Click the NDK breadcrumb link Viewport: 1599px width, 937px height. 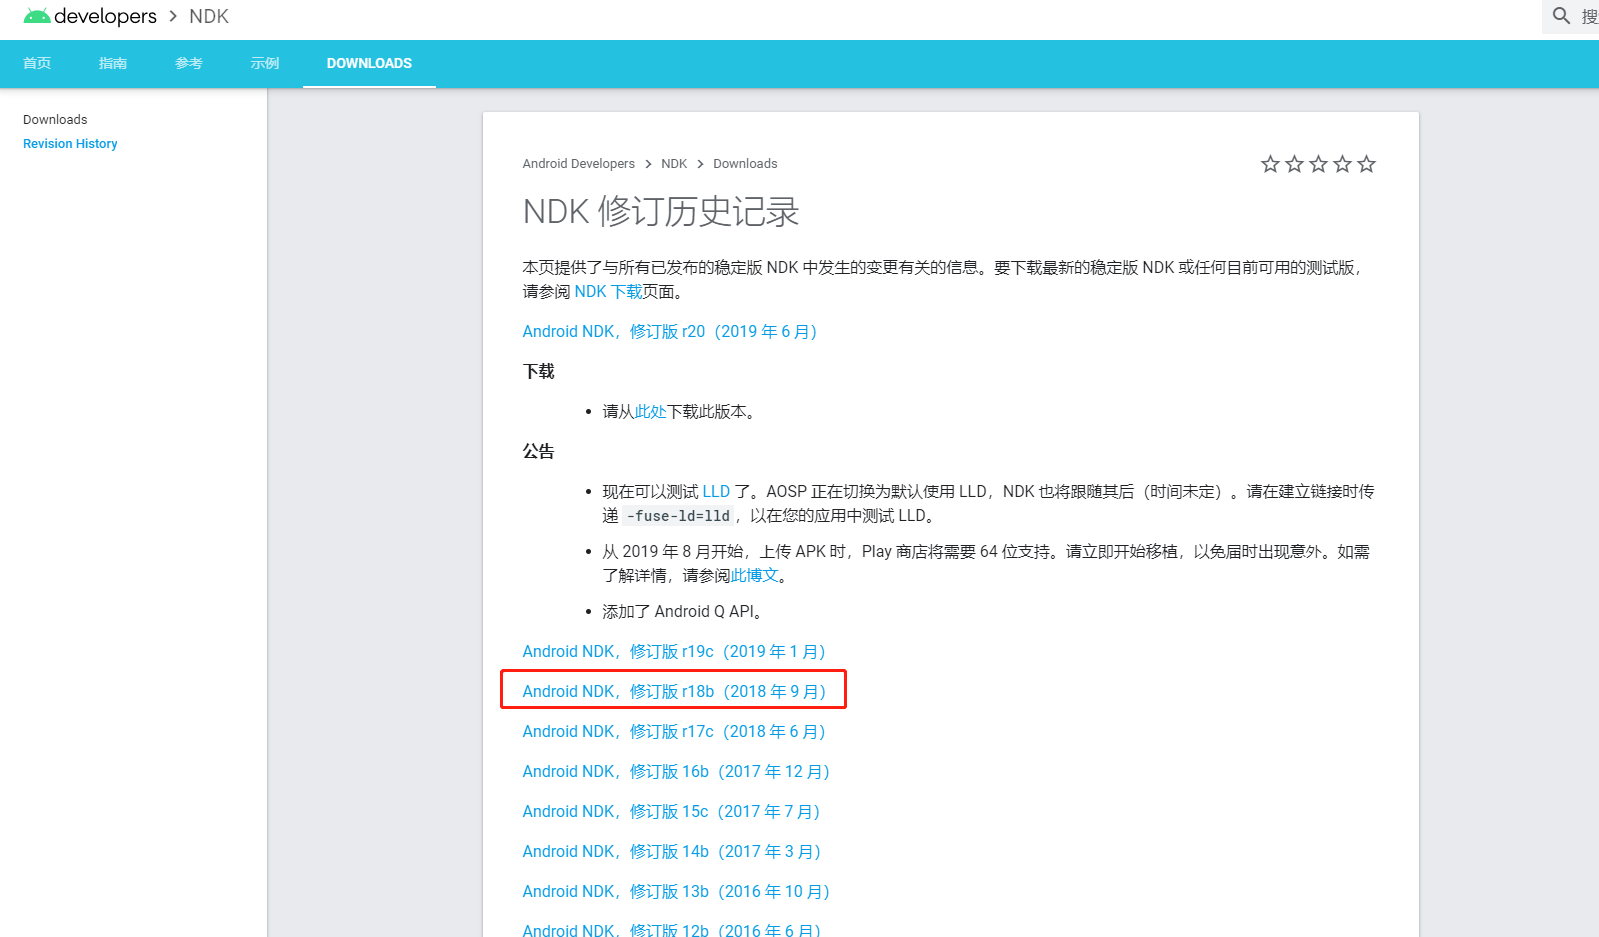click(x=674, y=164)
